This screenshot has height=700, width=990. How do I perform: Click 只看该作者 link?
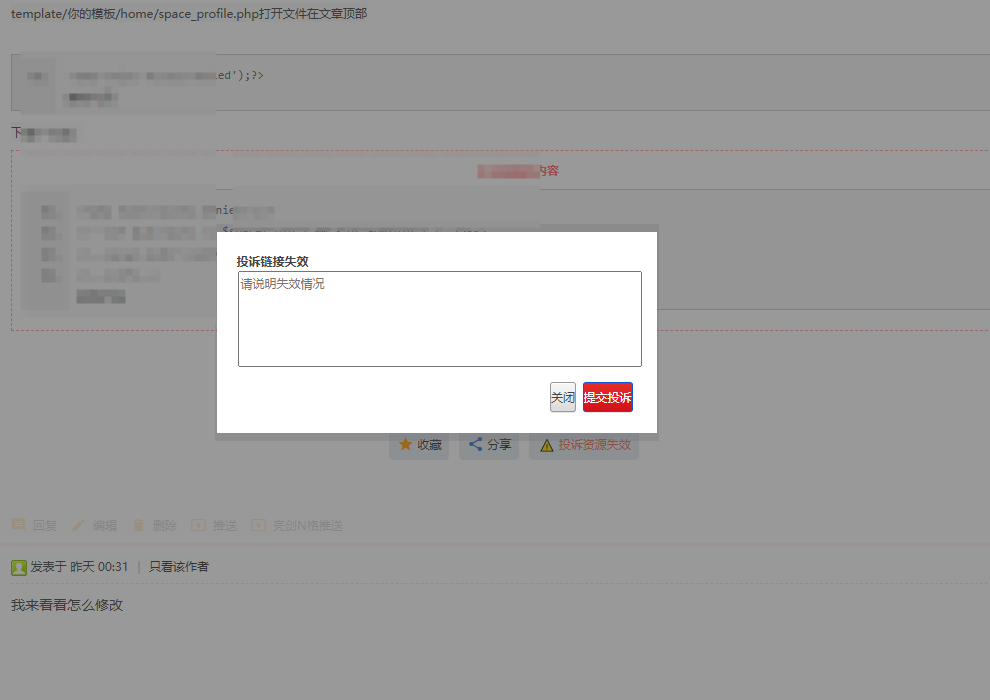point(179,567)
